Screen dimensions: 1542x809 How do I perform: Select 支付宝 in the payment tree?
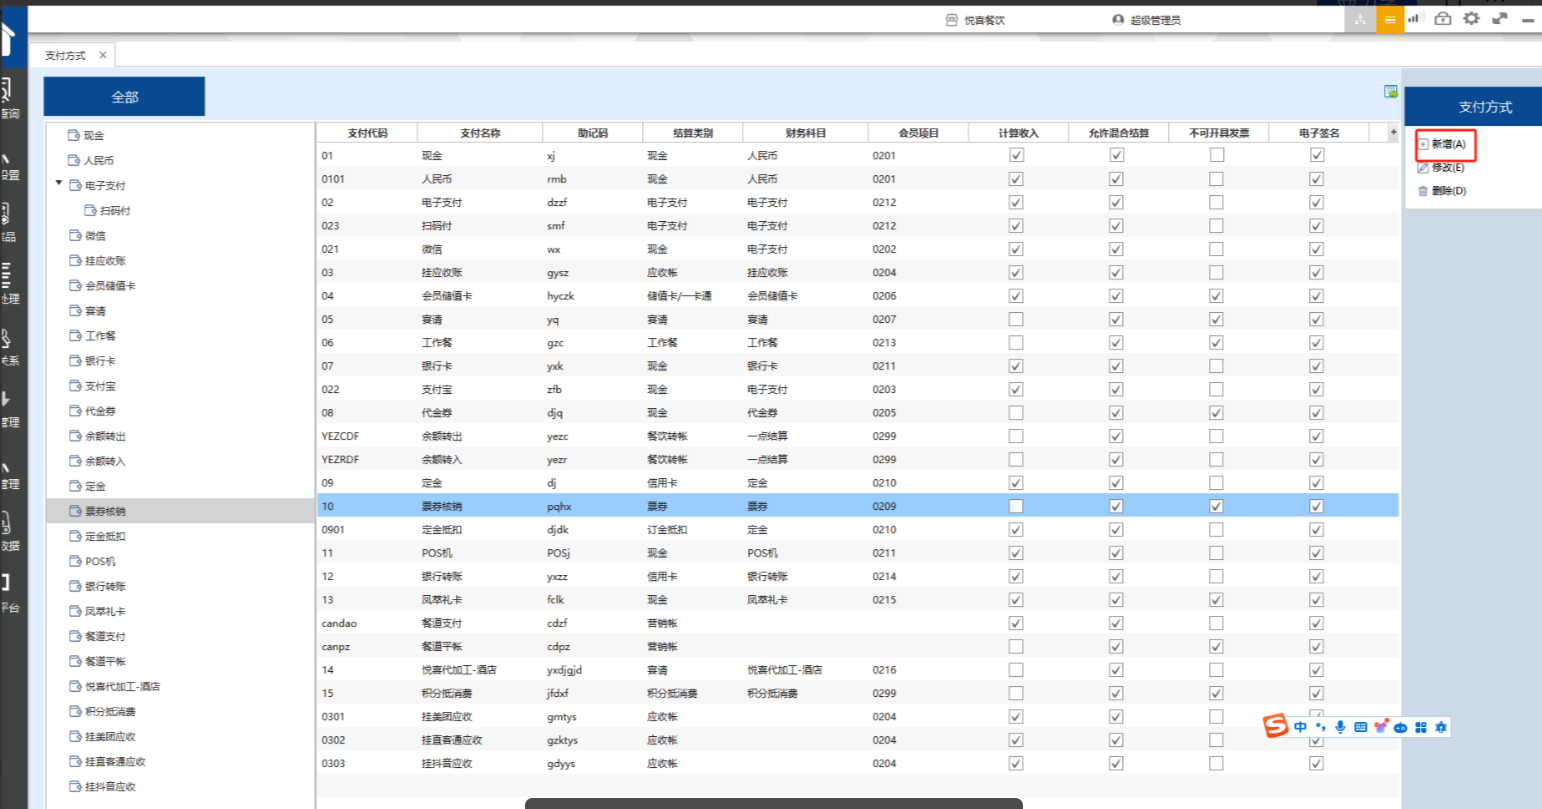click(100, 386)
